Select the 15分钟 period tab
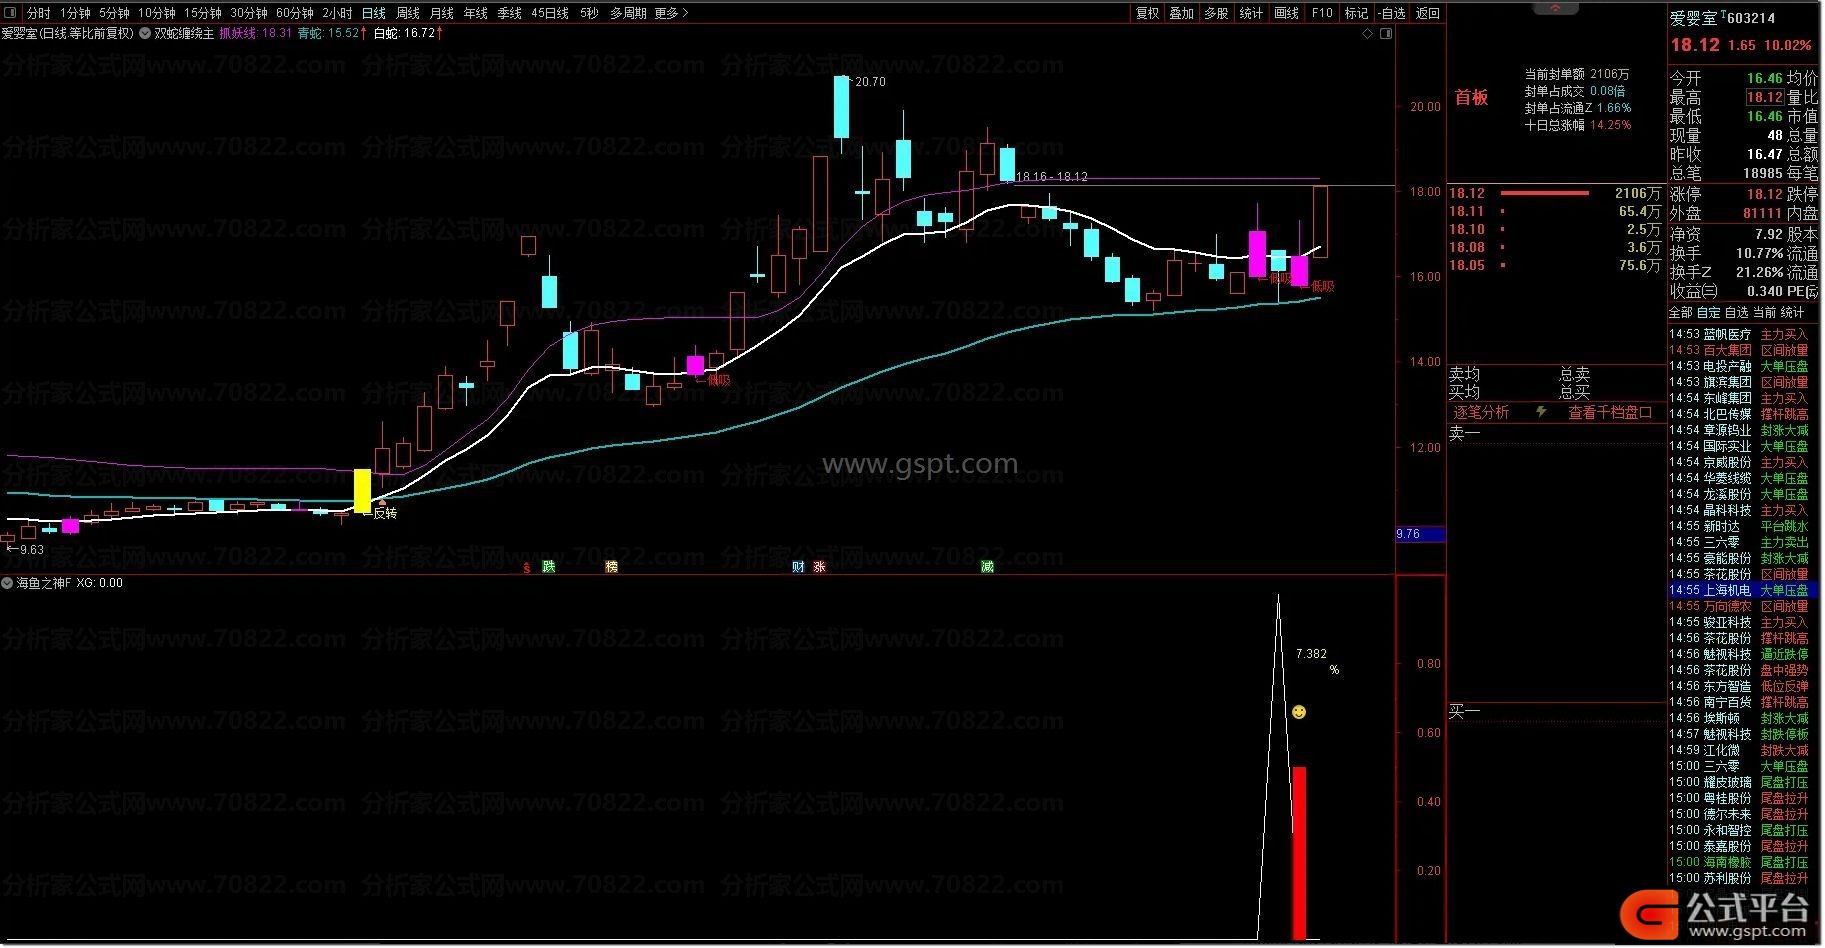The height and width of the screenshot is (948, 1825). [203, 13]
